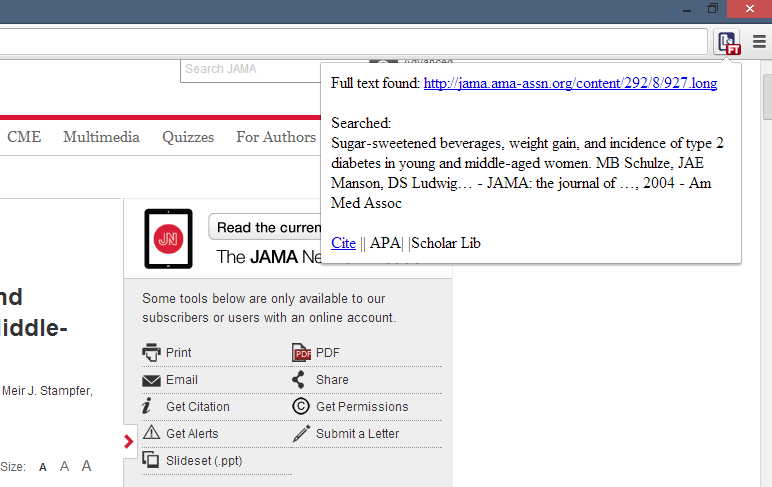
Task: Click the Cite link in popup
Action: (x=343, y=243)
